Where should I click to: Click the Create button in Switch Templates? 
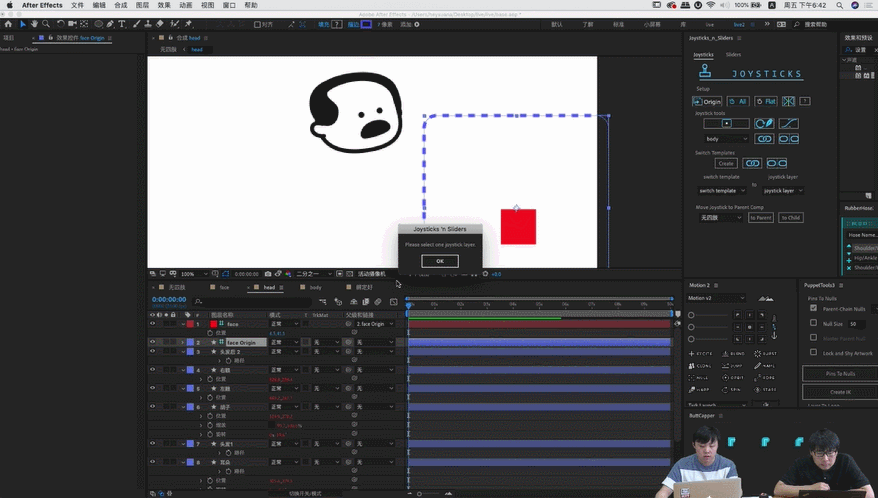tap(726, 163)
